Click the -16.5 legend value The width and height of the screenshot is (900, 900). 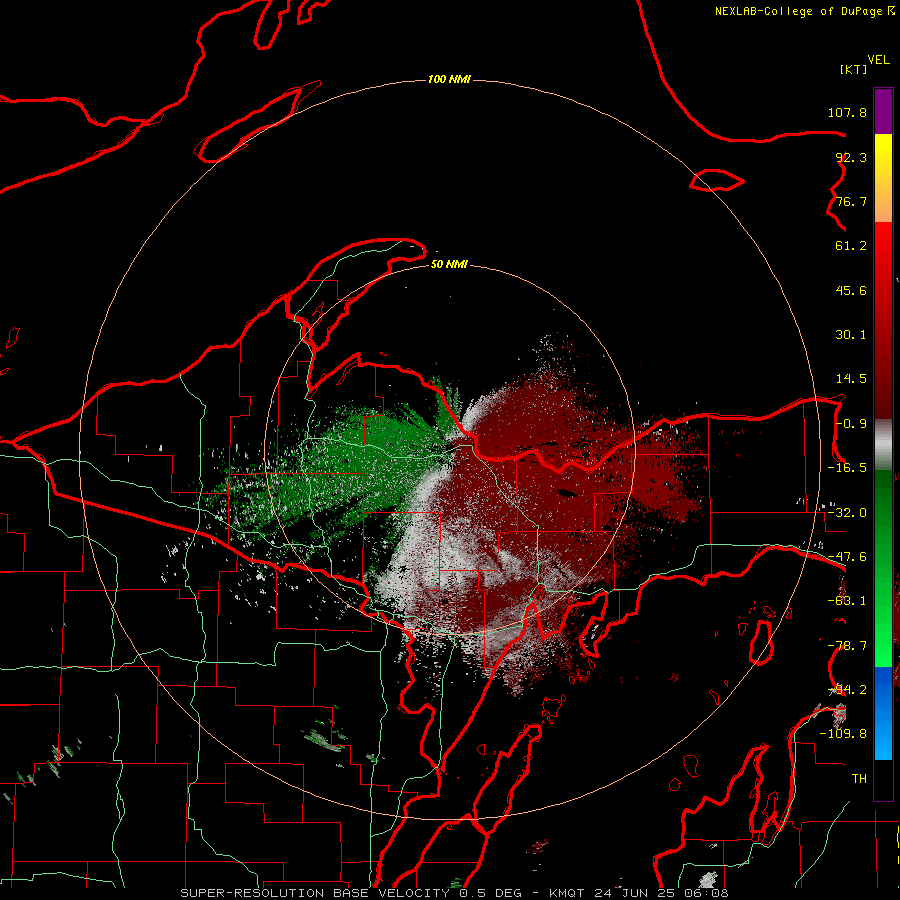(x=847, y=468)
